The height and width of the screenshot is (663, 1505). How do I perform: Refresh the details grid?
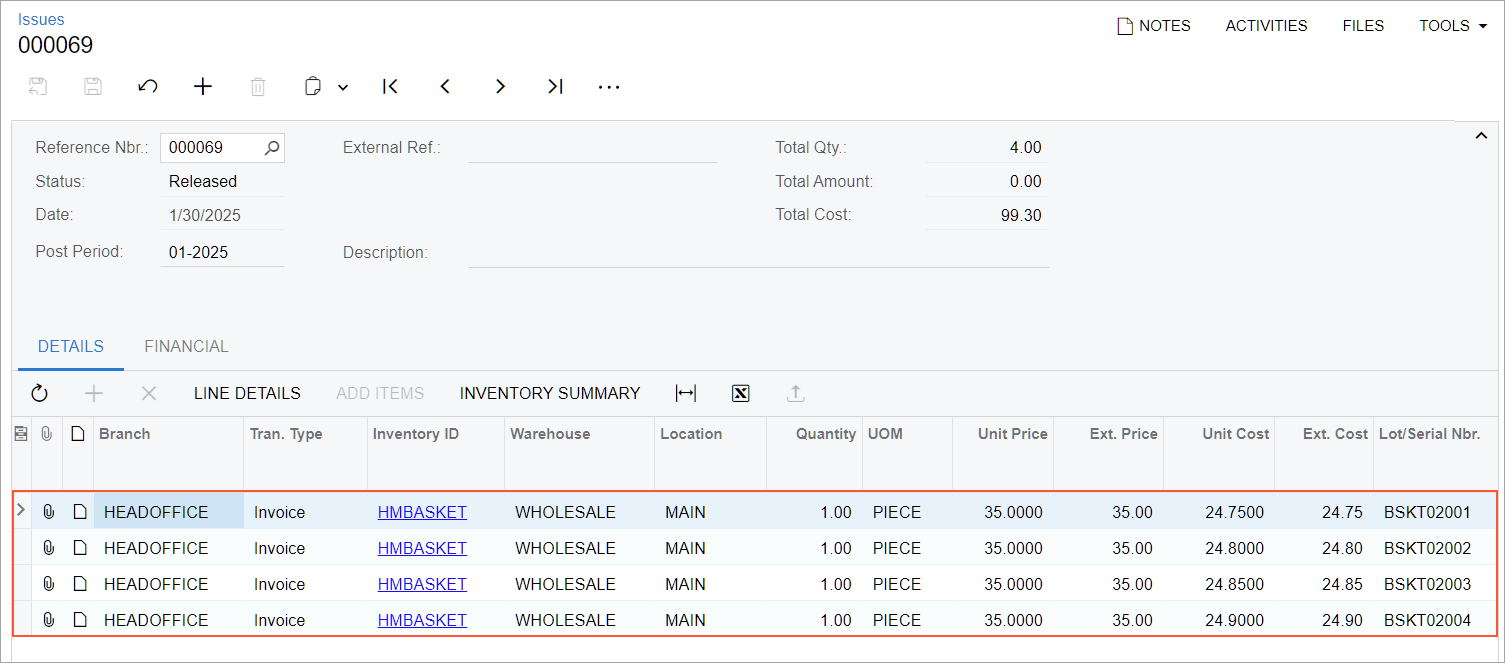tap(40, 393)
